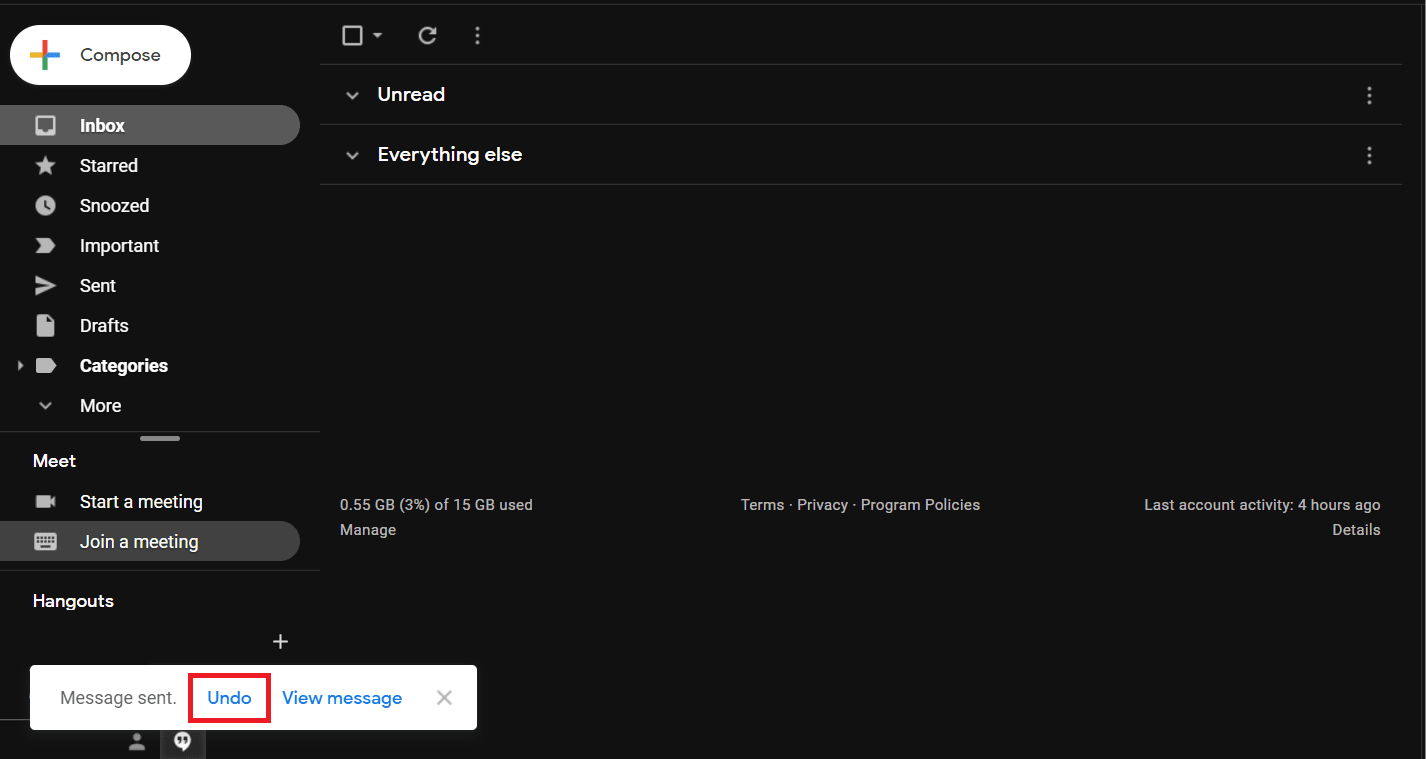Open the Program Policies link

click(x=920, y=505)
